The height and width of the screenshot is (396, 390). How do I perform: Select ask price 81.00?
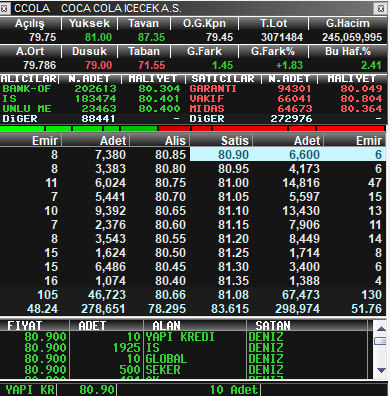pyautogui.click(x=233, y=183)
